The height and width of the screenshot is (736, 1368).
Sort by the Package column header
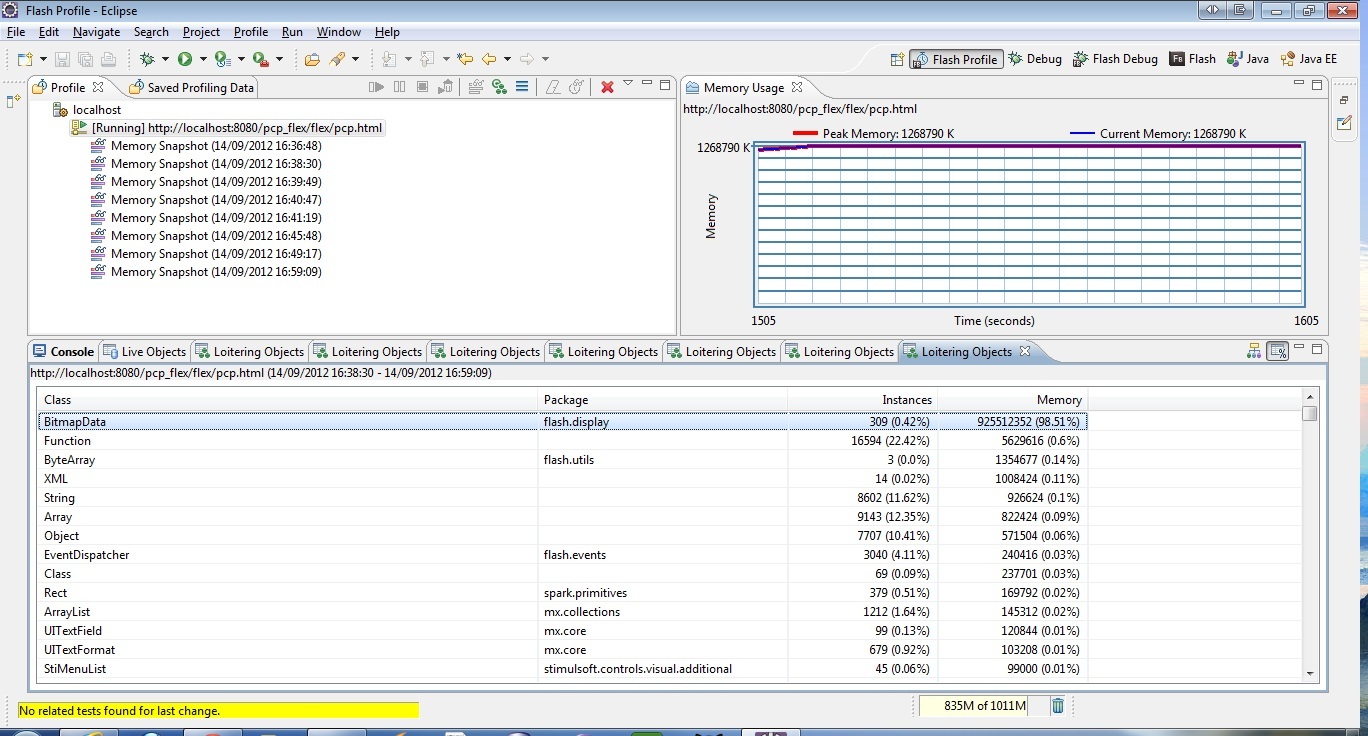(x=662, y=400)
